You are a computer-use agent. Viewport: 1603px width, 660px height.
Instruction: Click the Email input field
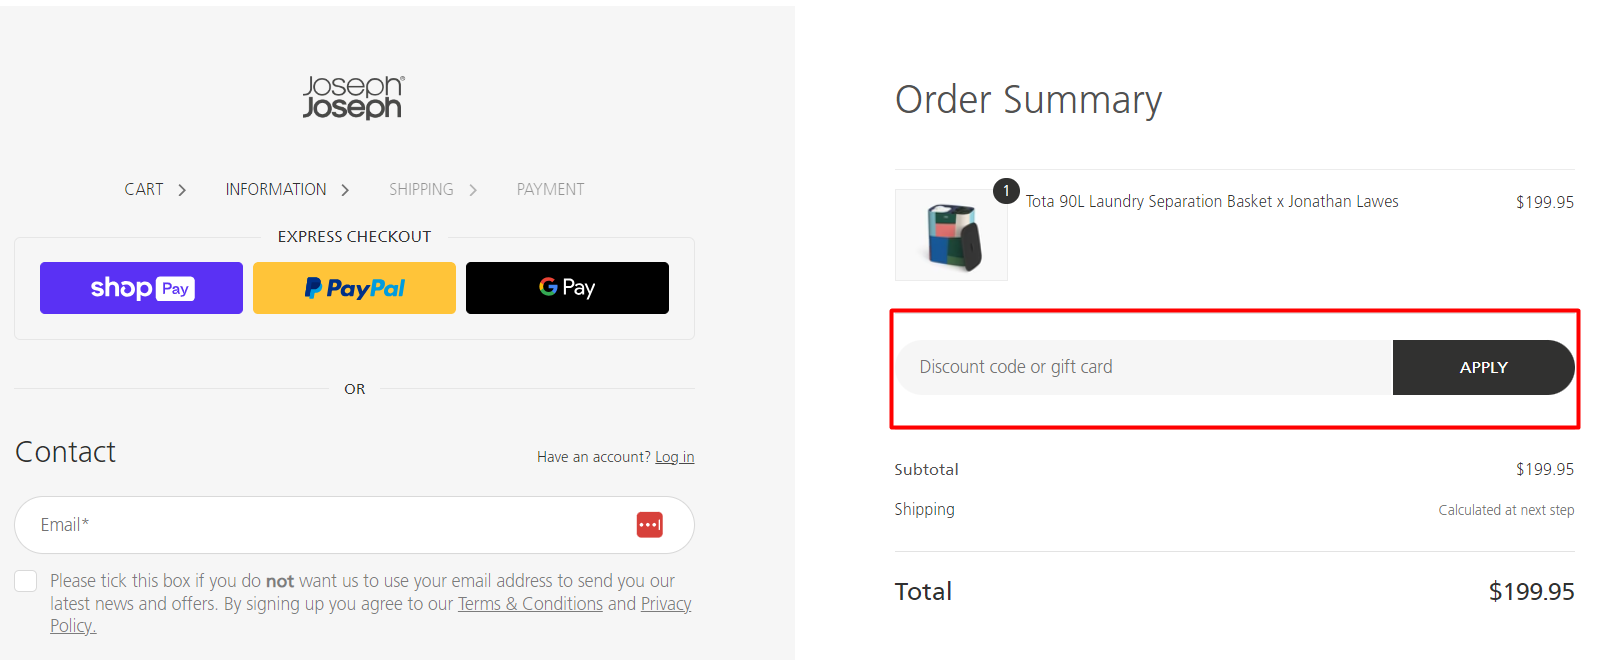pos(300,524)
